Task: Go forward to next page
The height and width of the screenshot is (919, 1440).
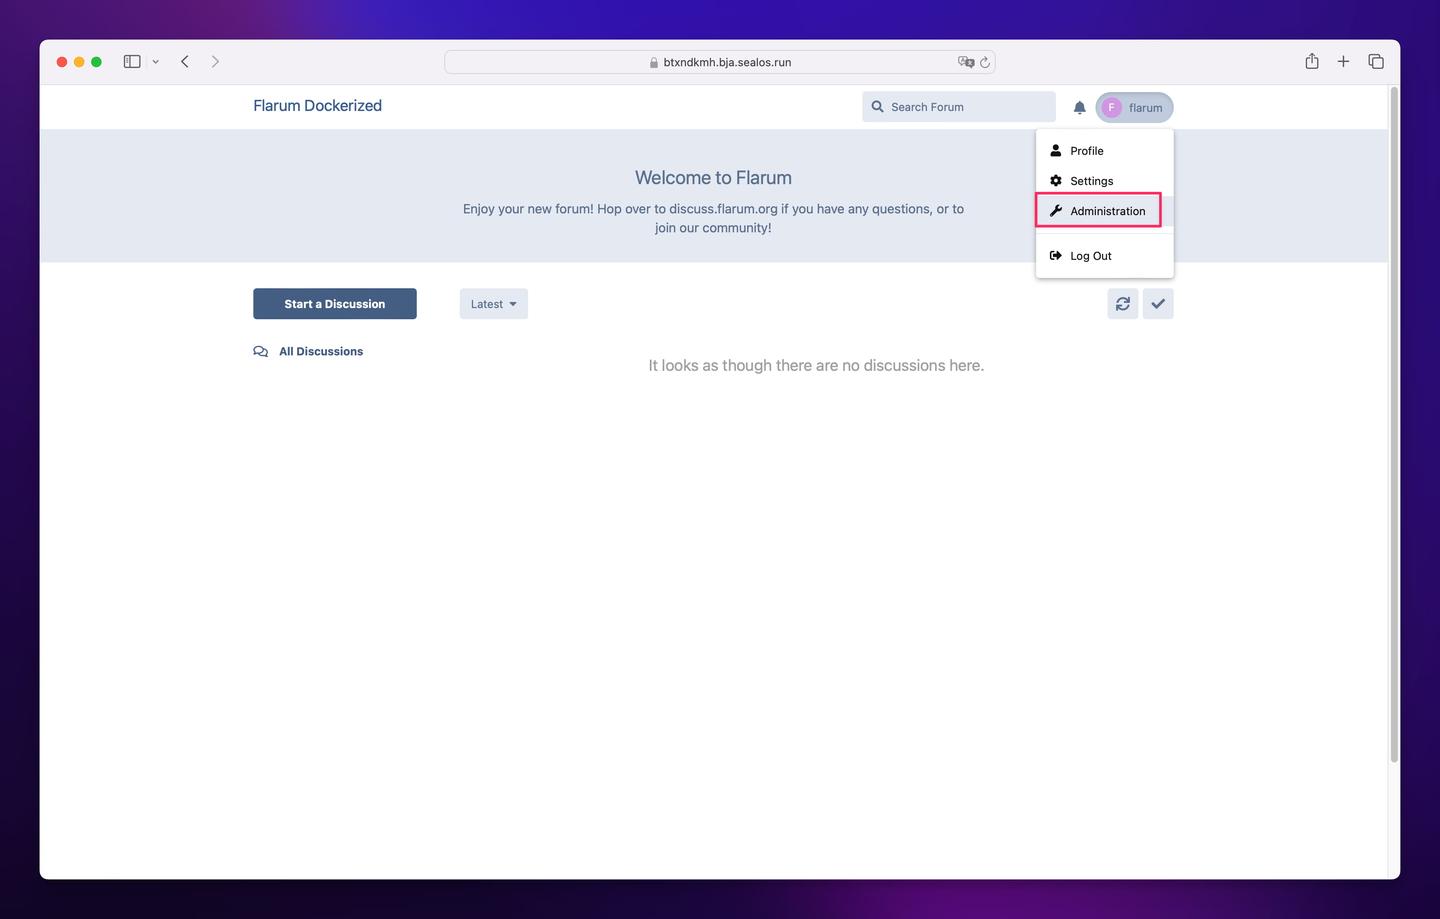Action: [x=215, y=62]
